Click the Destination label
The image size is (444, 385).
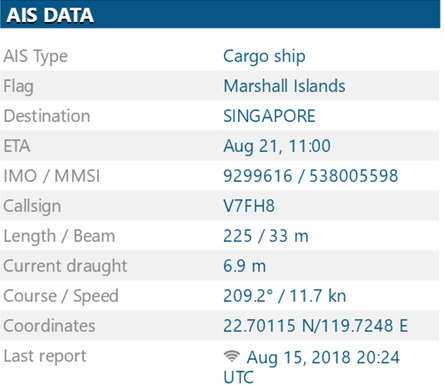[47, 116]
